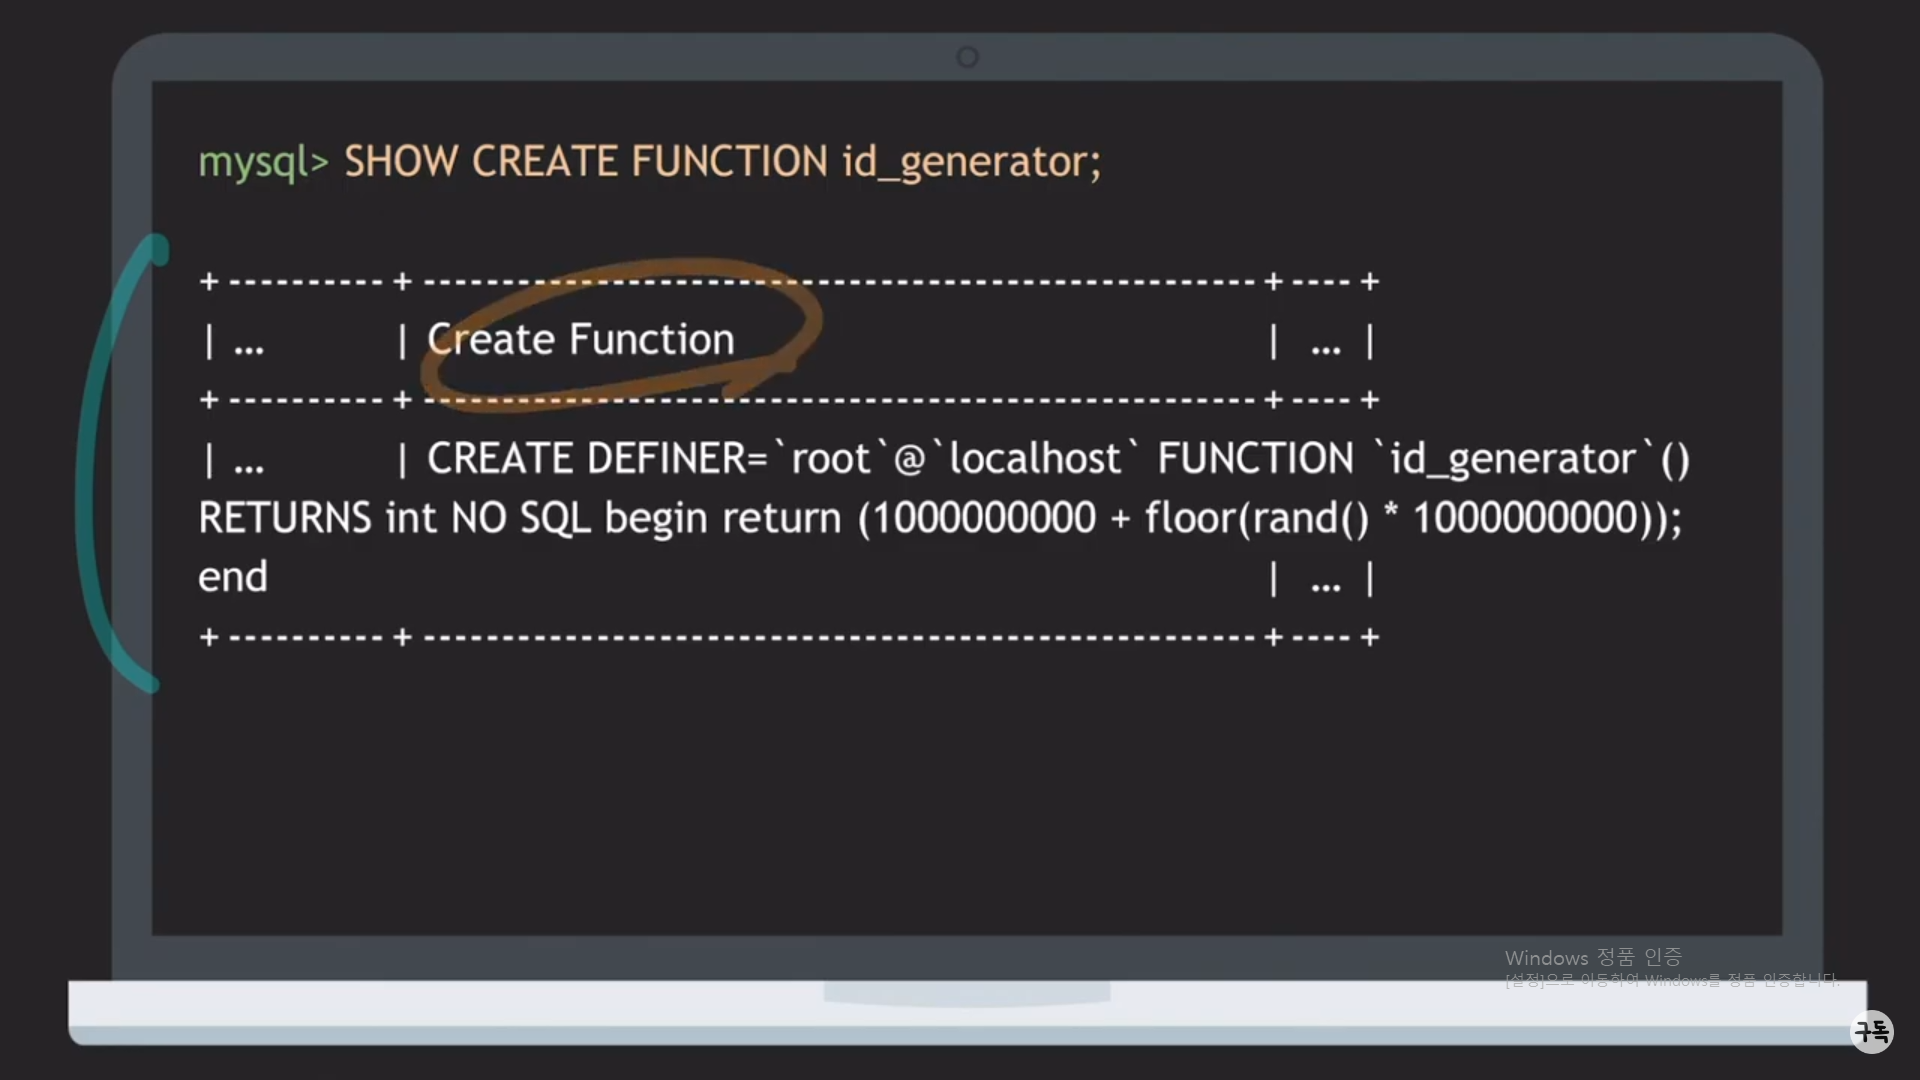
Task: Click the localhost text in the definer
Action: coord(1033,459)
